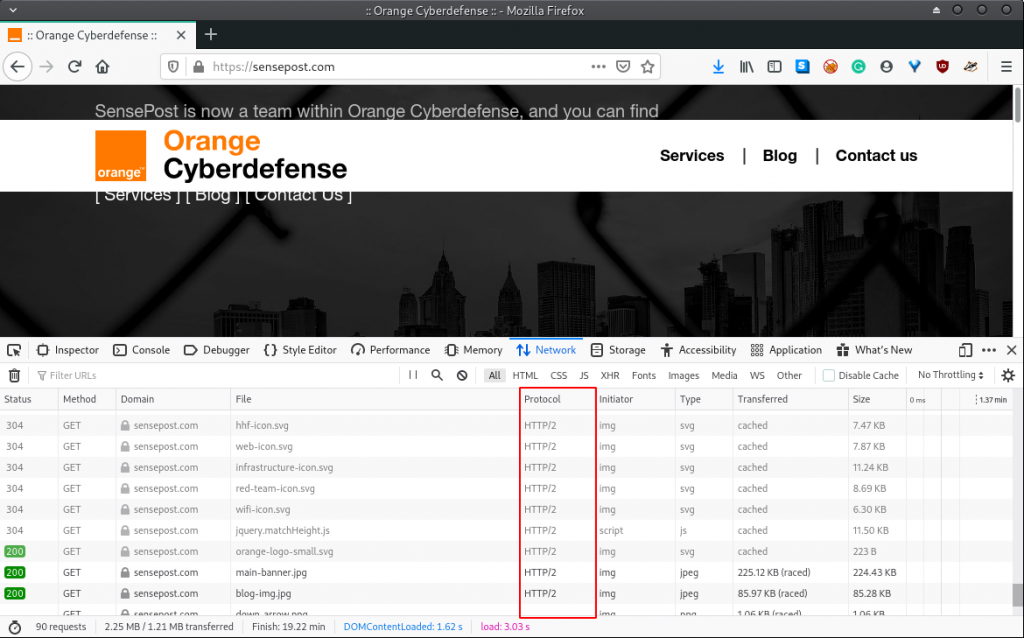Screen dimensions: 1024x638
Task: Click the Services link in header
Action: (x=692, y=156)
